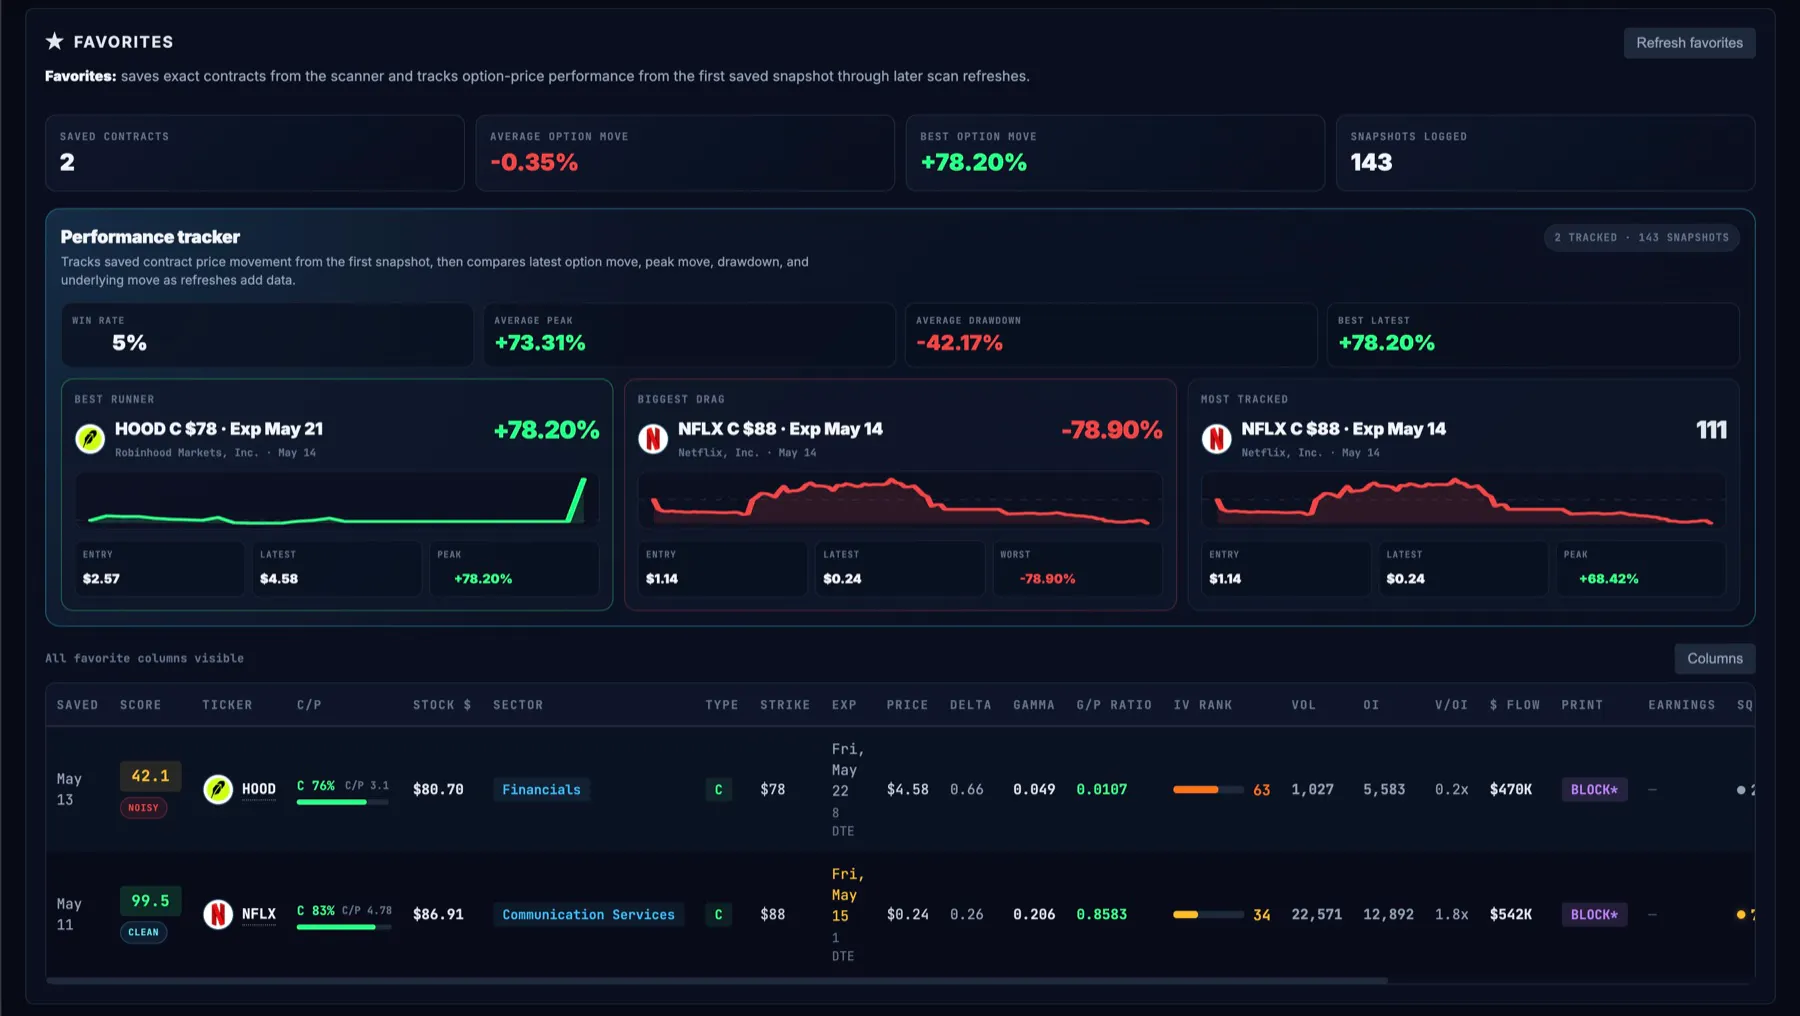The width and height of the screenshot is (1800, 1016).
Task: Click the BLOCK print badge in NFLX row
Action: click(1594, 914)
